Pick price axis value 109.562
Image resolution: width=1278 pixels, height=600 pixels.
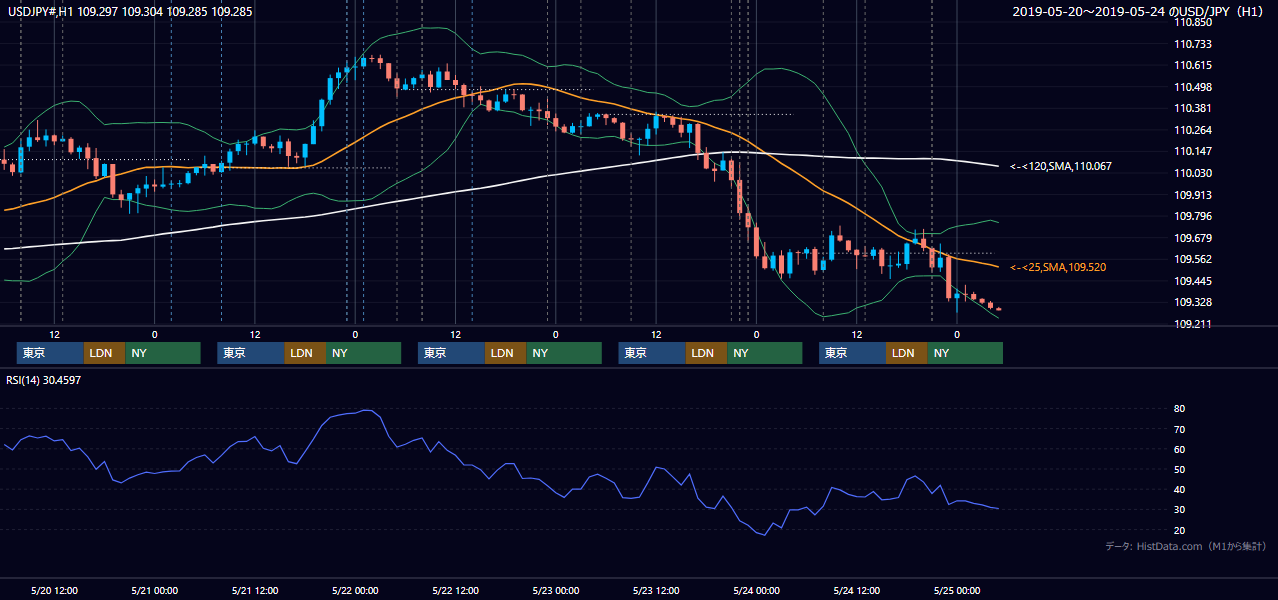click(x=1193, y=259)
